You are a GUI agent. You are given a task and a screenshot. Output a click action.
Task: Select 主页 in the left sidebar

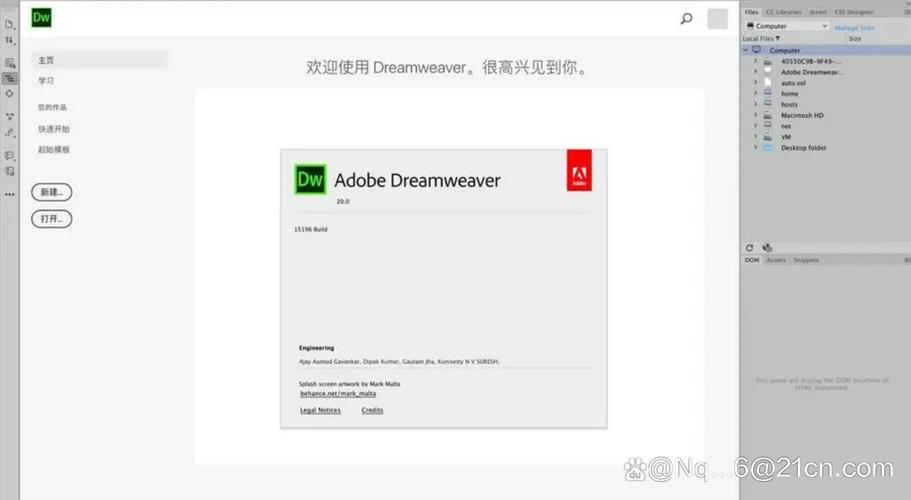pos(99,60)
